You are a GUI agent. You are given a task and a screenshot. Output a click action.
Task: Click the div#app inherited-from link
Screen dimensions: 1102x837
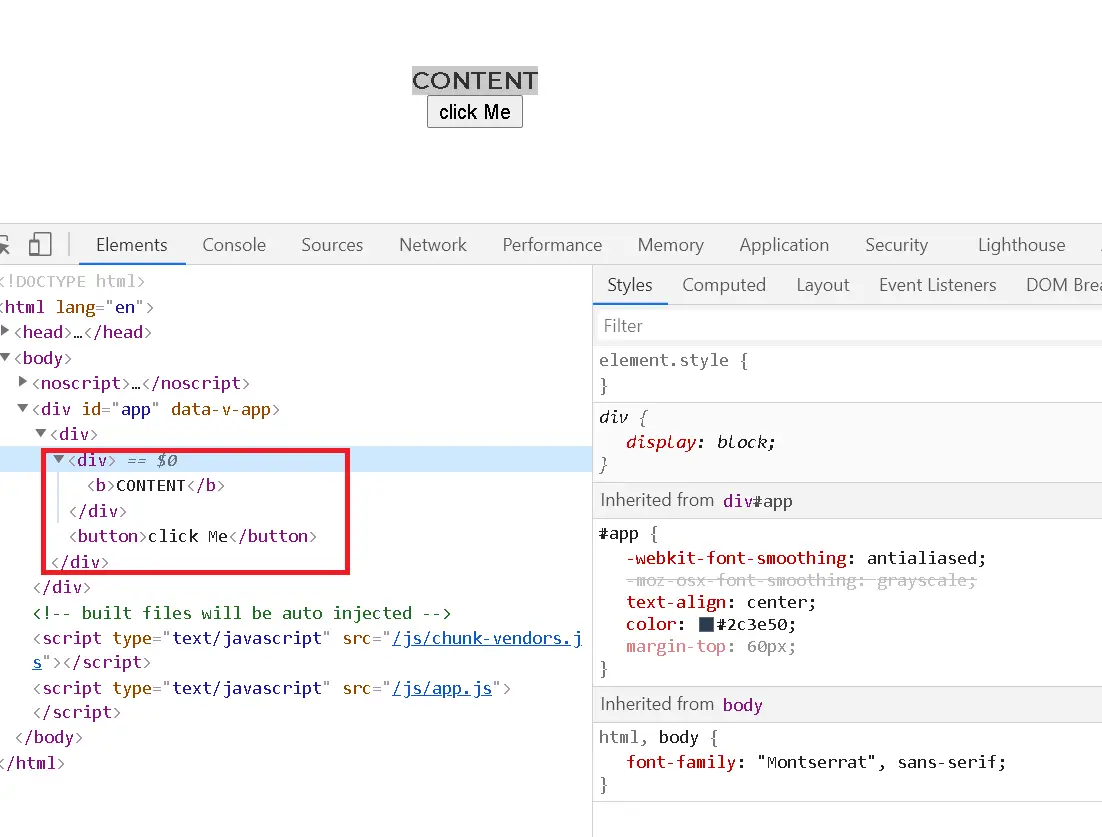[x=758, y=501]
